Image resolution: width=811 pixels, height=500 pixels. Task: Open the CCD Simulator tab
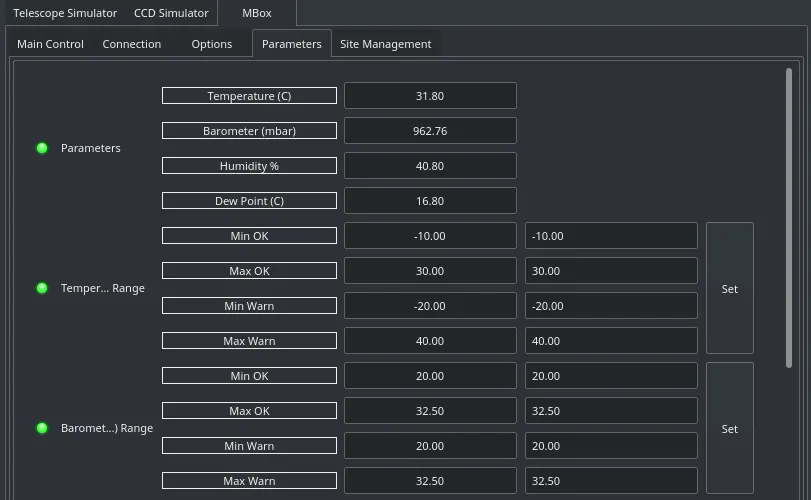click(171, 13)
